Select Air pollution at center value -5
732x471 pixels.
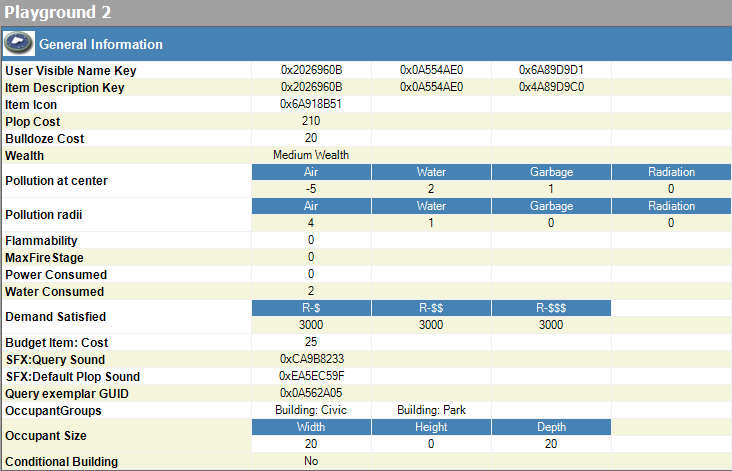311,189
